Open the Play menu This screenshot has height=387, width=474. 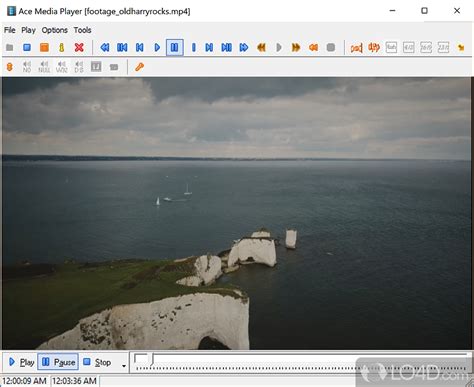point(28,30)
